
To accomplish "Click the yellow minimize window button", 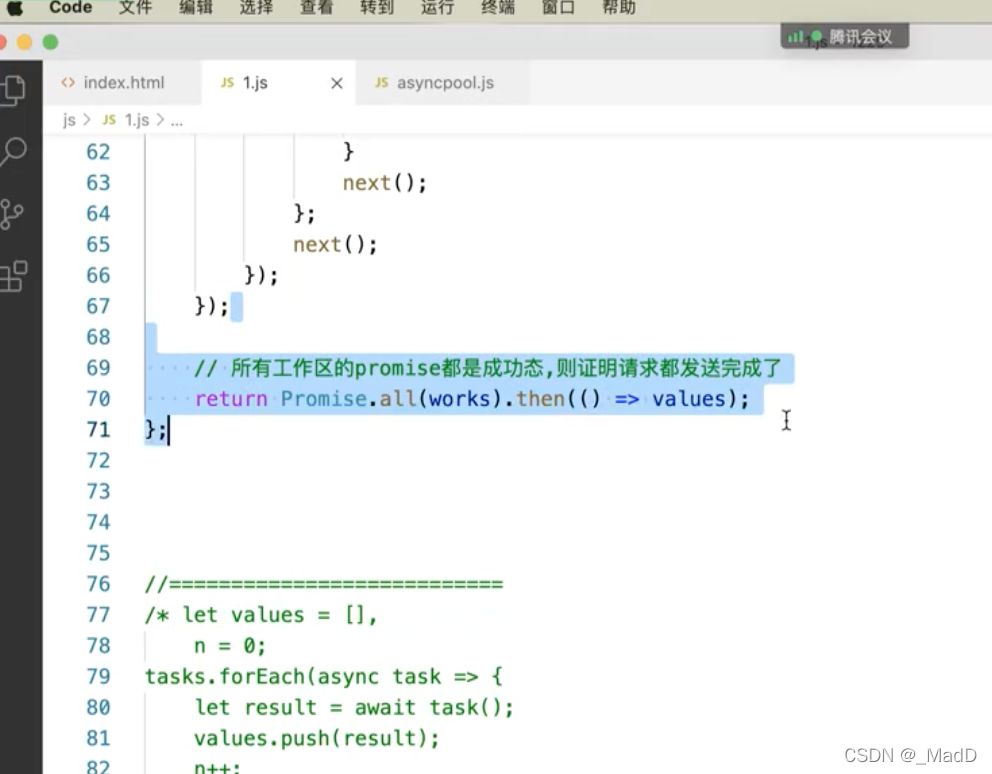I will coord(25,42).
